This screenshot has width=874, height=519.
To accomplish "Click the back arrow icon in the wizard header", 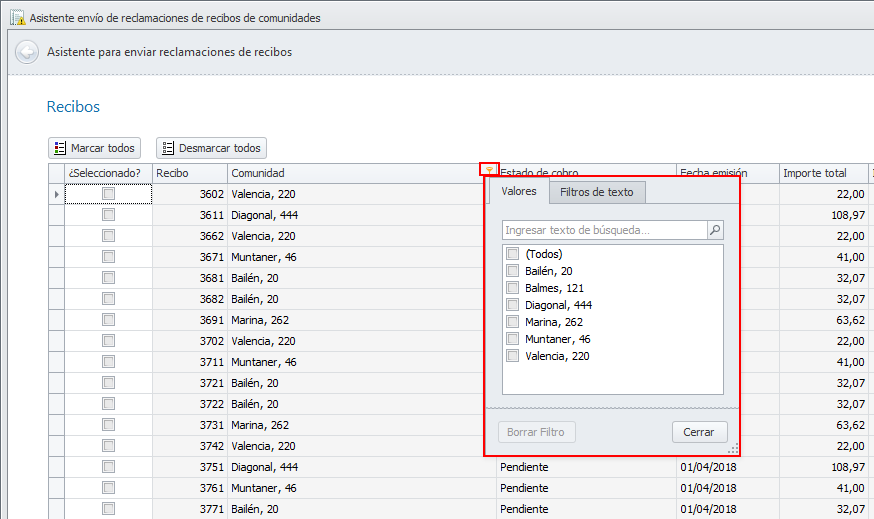I will 27,52.
